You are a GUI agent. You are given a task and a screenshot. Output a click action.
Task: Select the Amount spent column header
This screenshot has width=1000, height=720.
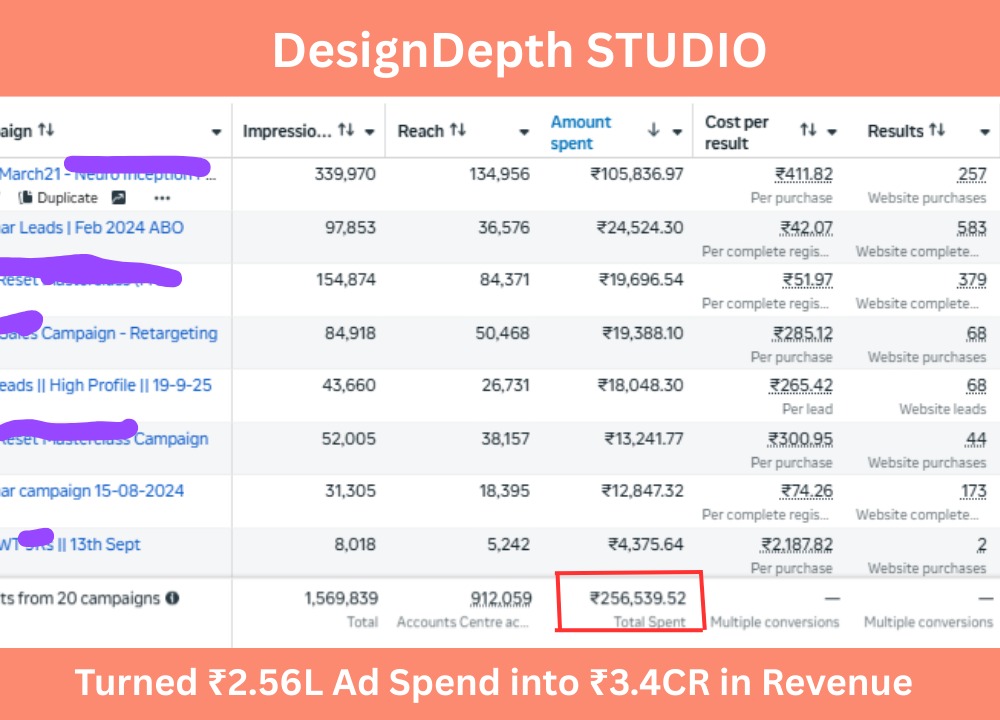pos(581,132)
